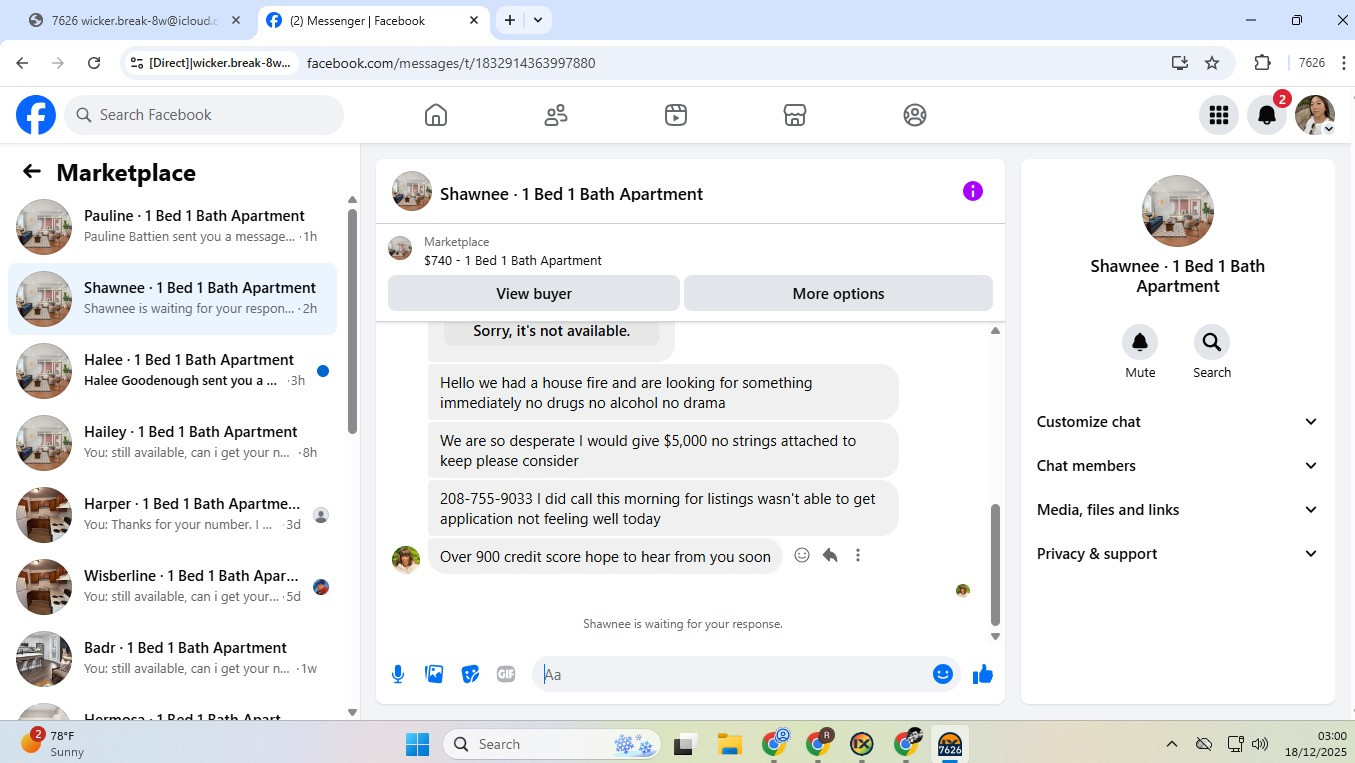Go to the Home feed icon
Image resolution: width=1355 pixels, height=763 pixels.
[436, 115]
